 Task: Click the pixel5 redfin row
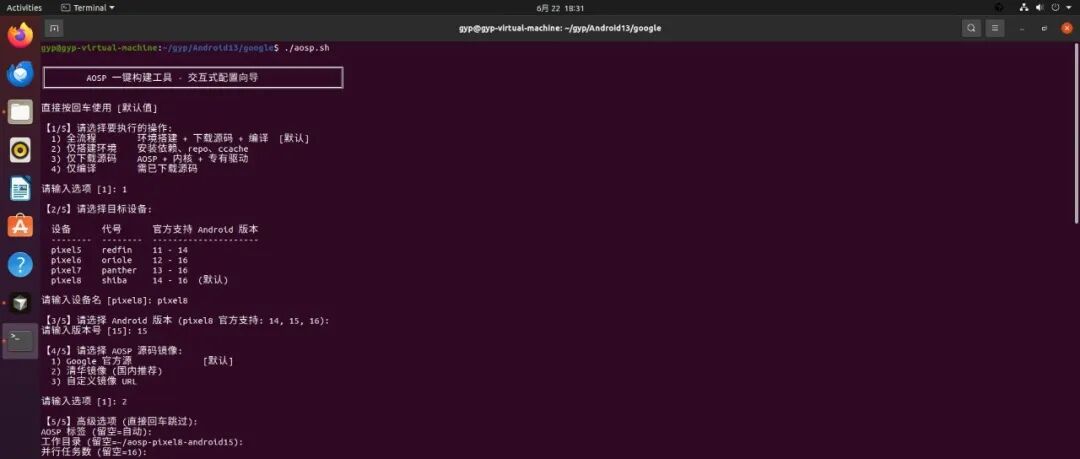pyautogui.click(x=119, y=249)
